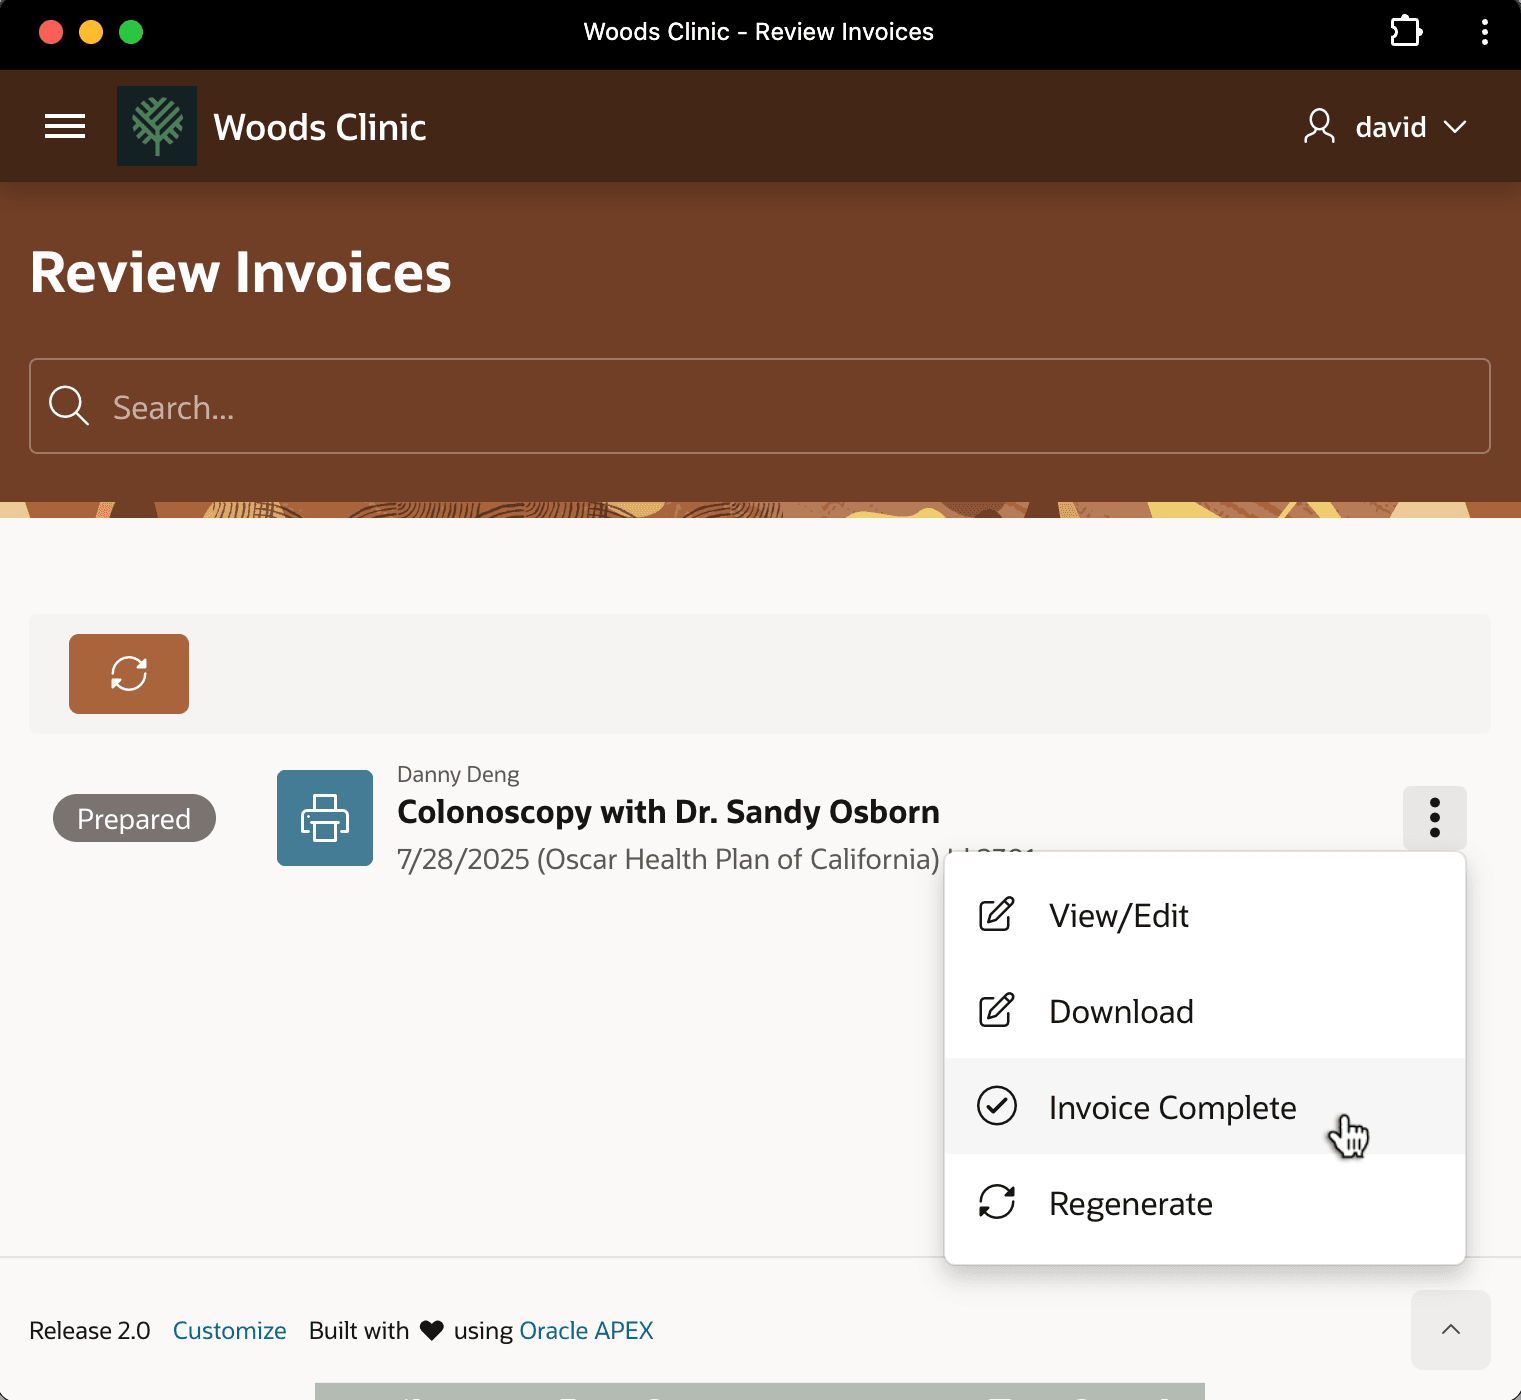
Task: Click the 7/28/2025 Oscar Health Plan line
Action: click(x=668, y=859)
